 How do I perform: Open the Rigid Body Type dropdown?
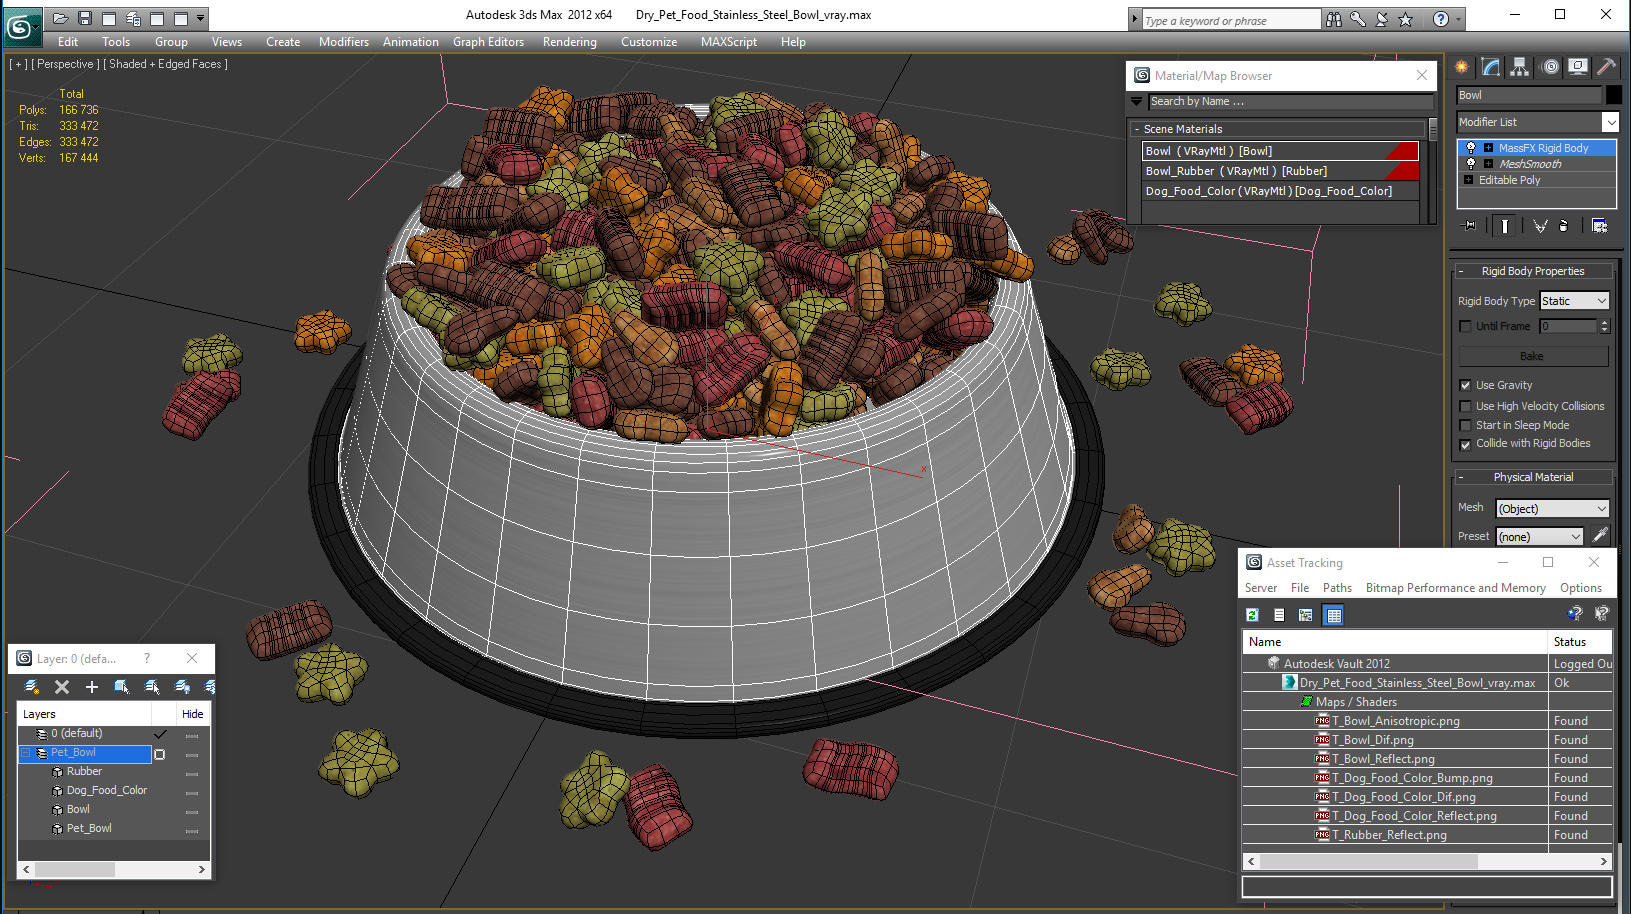coord(1574,301)
